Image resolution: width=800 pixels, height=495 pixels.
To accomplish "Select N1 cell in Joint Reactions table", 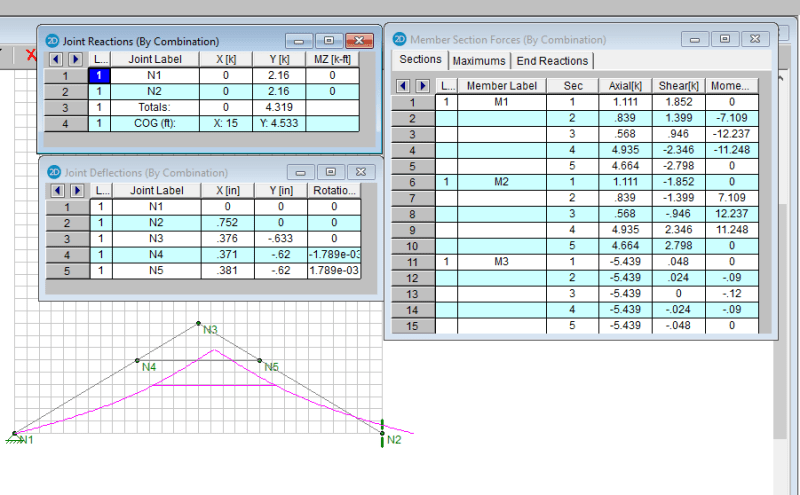I will [155, 76].
